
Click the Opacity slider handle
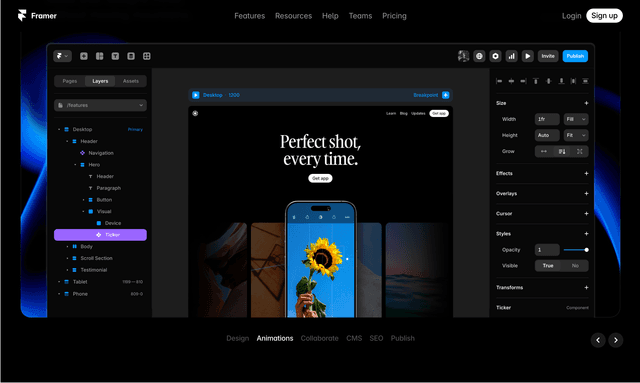tap(586, 249)
